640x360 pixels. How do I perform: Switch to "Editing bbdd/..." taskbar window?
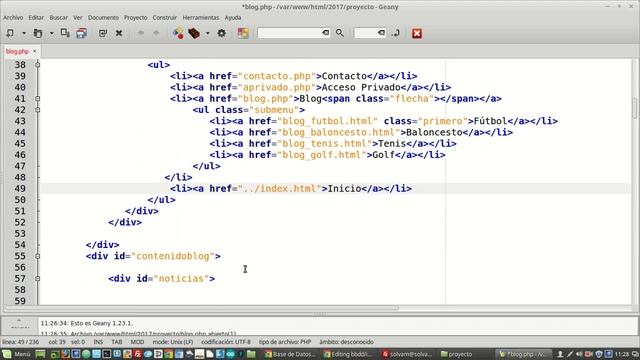coord(348,354)
